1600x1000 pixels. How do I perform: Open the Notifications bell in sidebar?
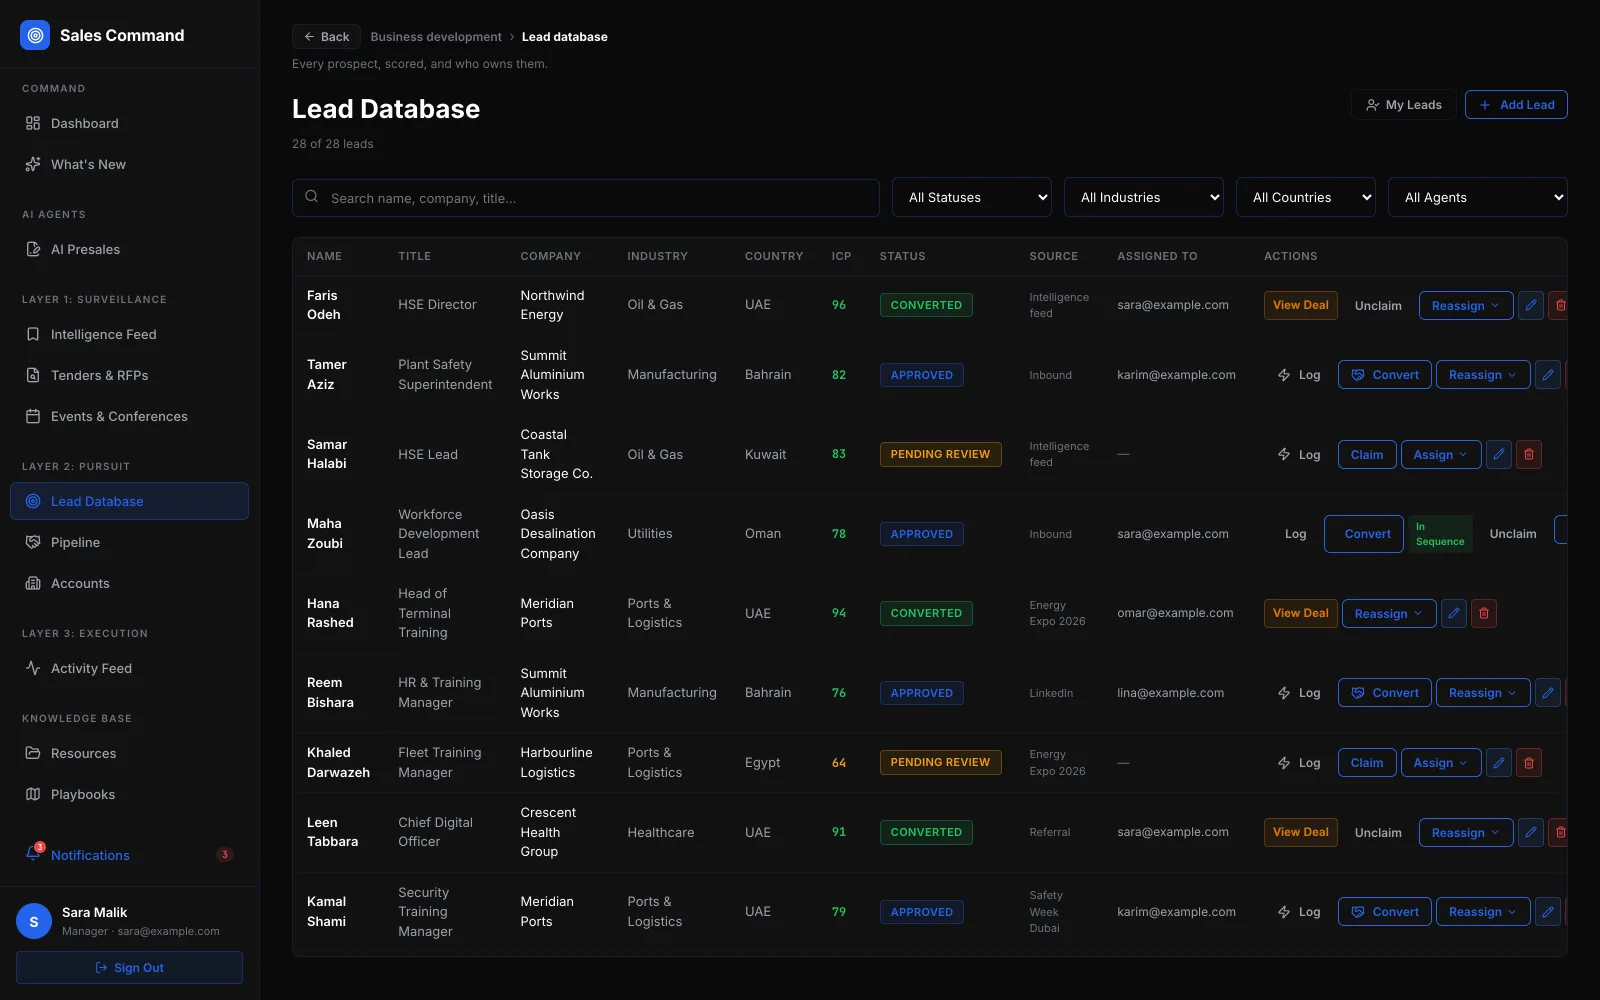(x=33, y=854)
